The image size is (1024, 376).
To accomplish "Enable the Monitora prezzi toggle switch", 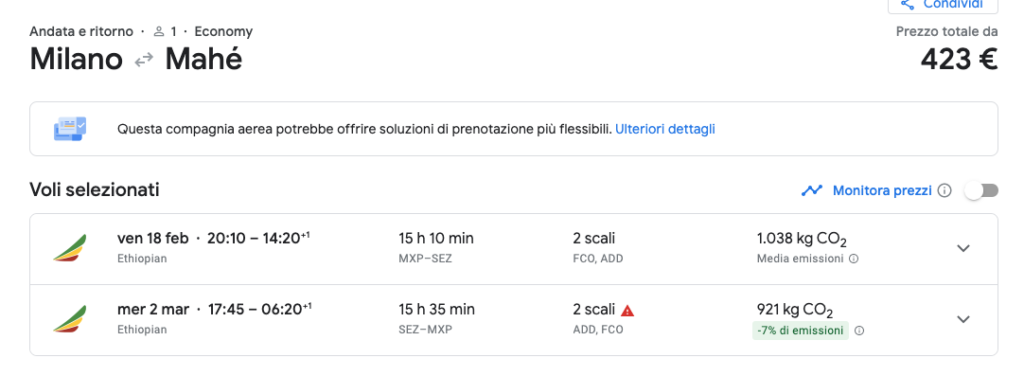I will [x=982, y=191].
